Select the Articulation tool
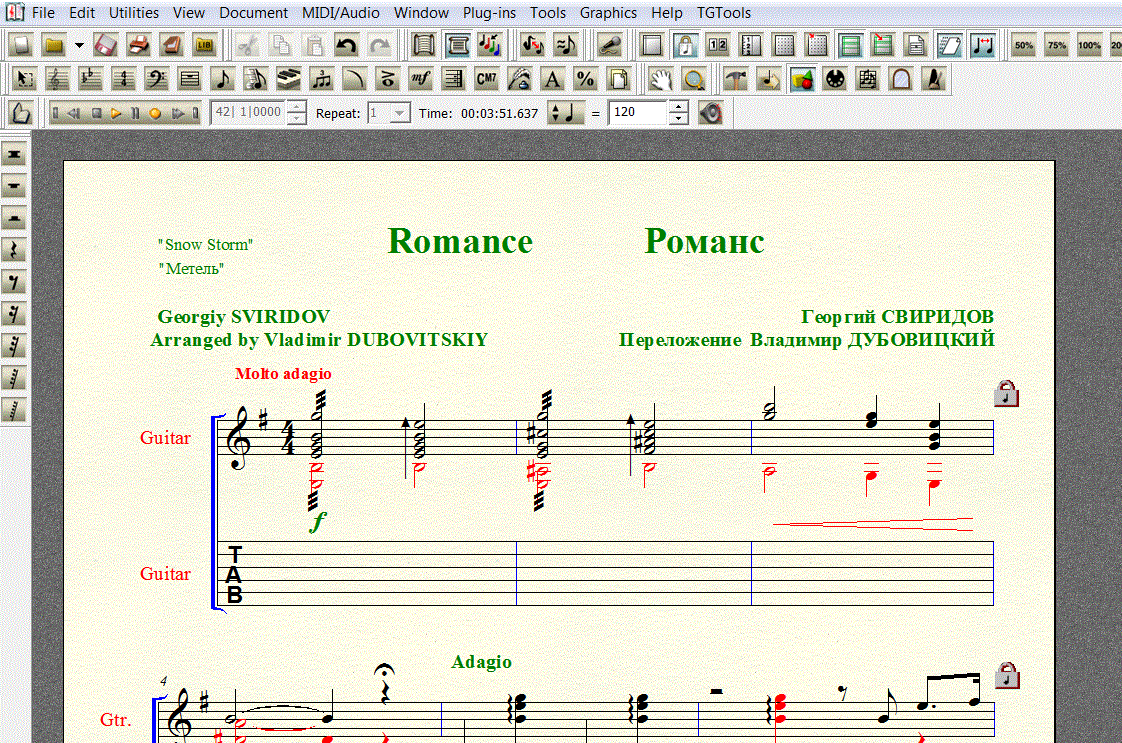The height and width of the screenshot is (743, 1122). click(x=387, y=79)
